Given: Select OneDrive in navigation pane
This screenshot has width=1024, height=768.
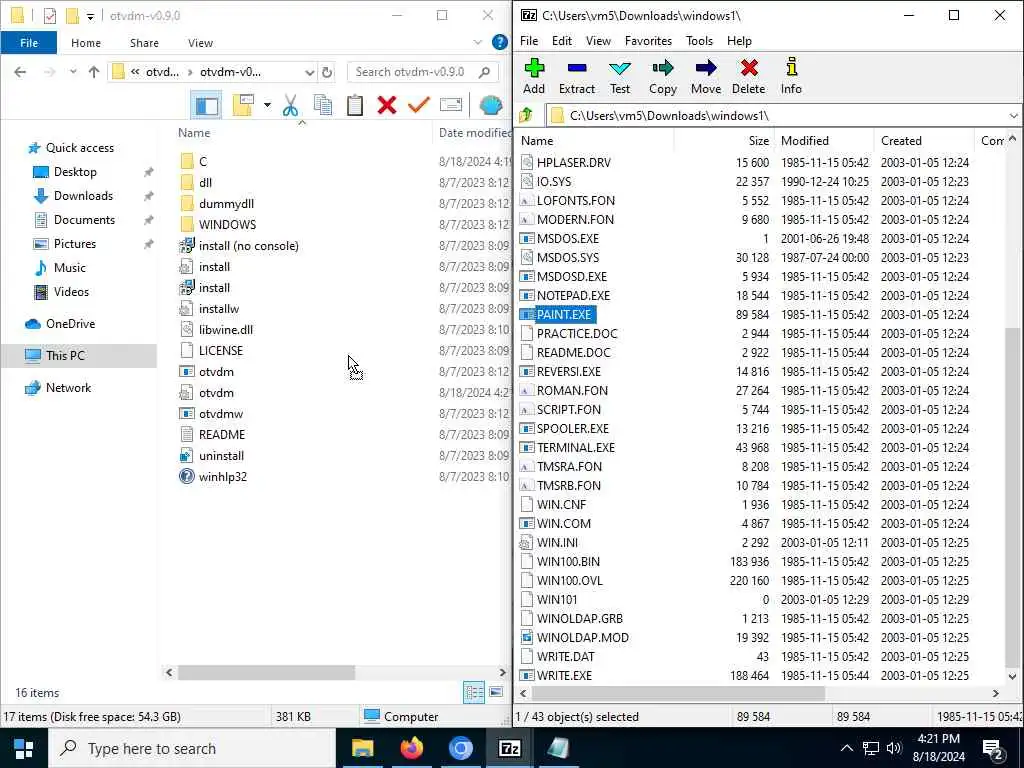Looking at the screenshot, I should (x=70, y=323).
